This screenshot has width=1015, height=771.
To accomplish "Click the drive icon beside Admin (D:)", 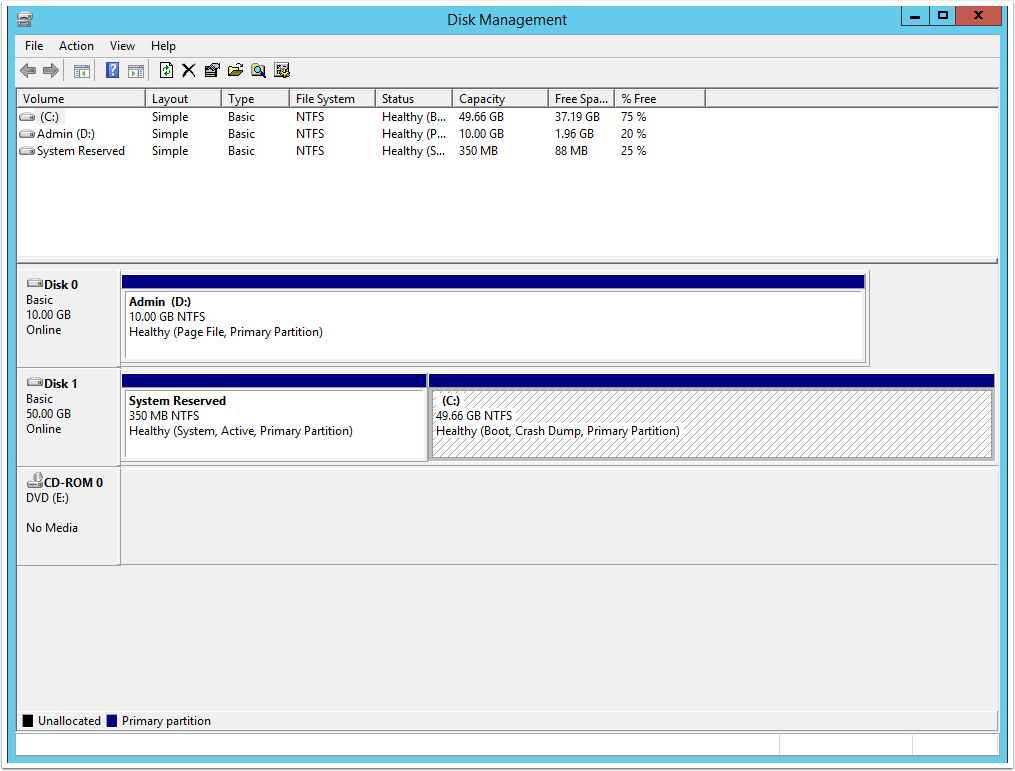I will (x=27, y=134).
